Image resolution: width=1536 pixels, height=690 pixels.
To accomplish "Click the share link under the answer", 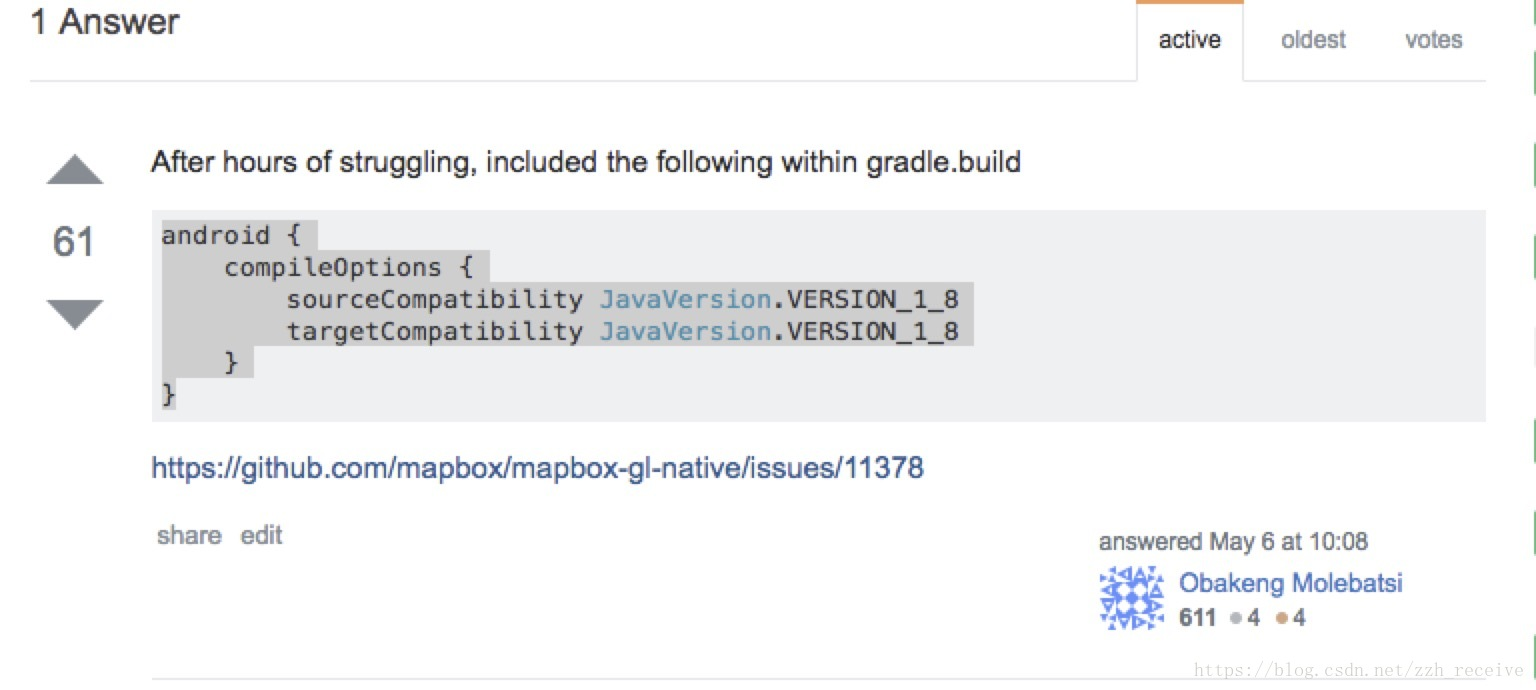I will pyautogui.click(x=189, y=535).
